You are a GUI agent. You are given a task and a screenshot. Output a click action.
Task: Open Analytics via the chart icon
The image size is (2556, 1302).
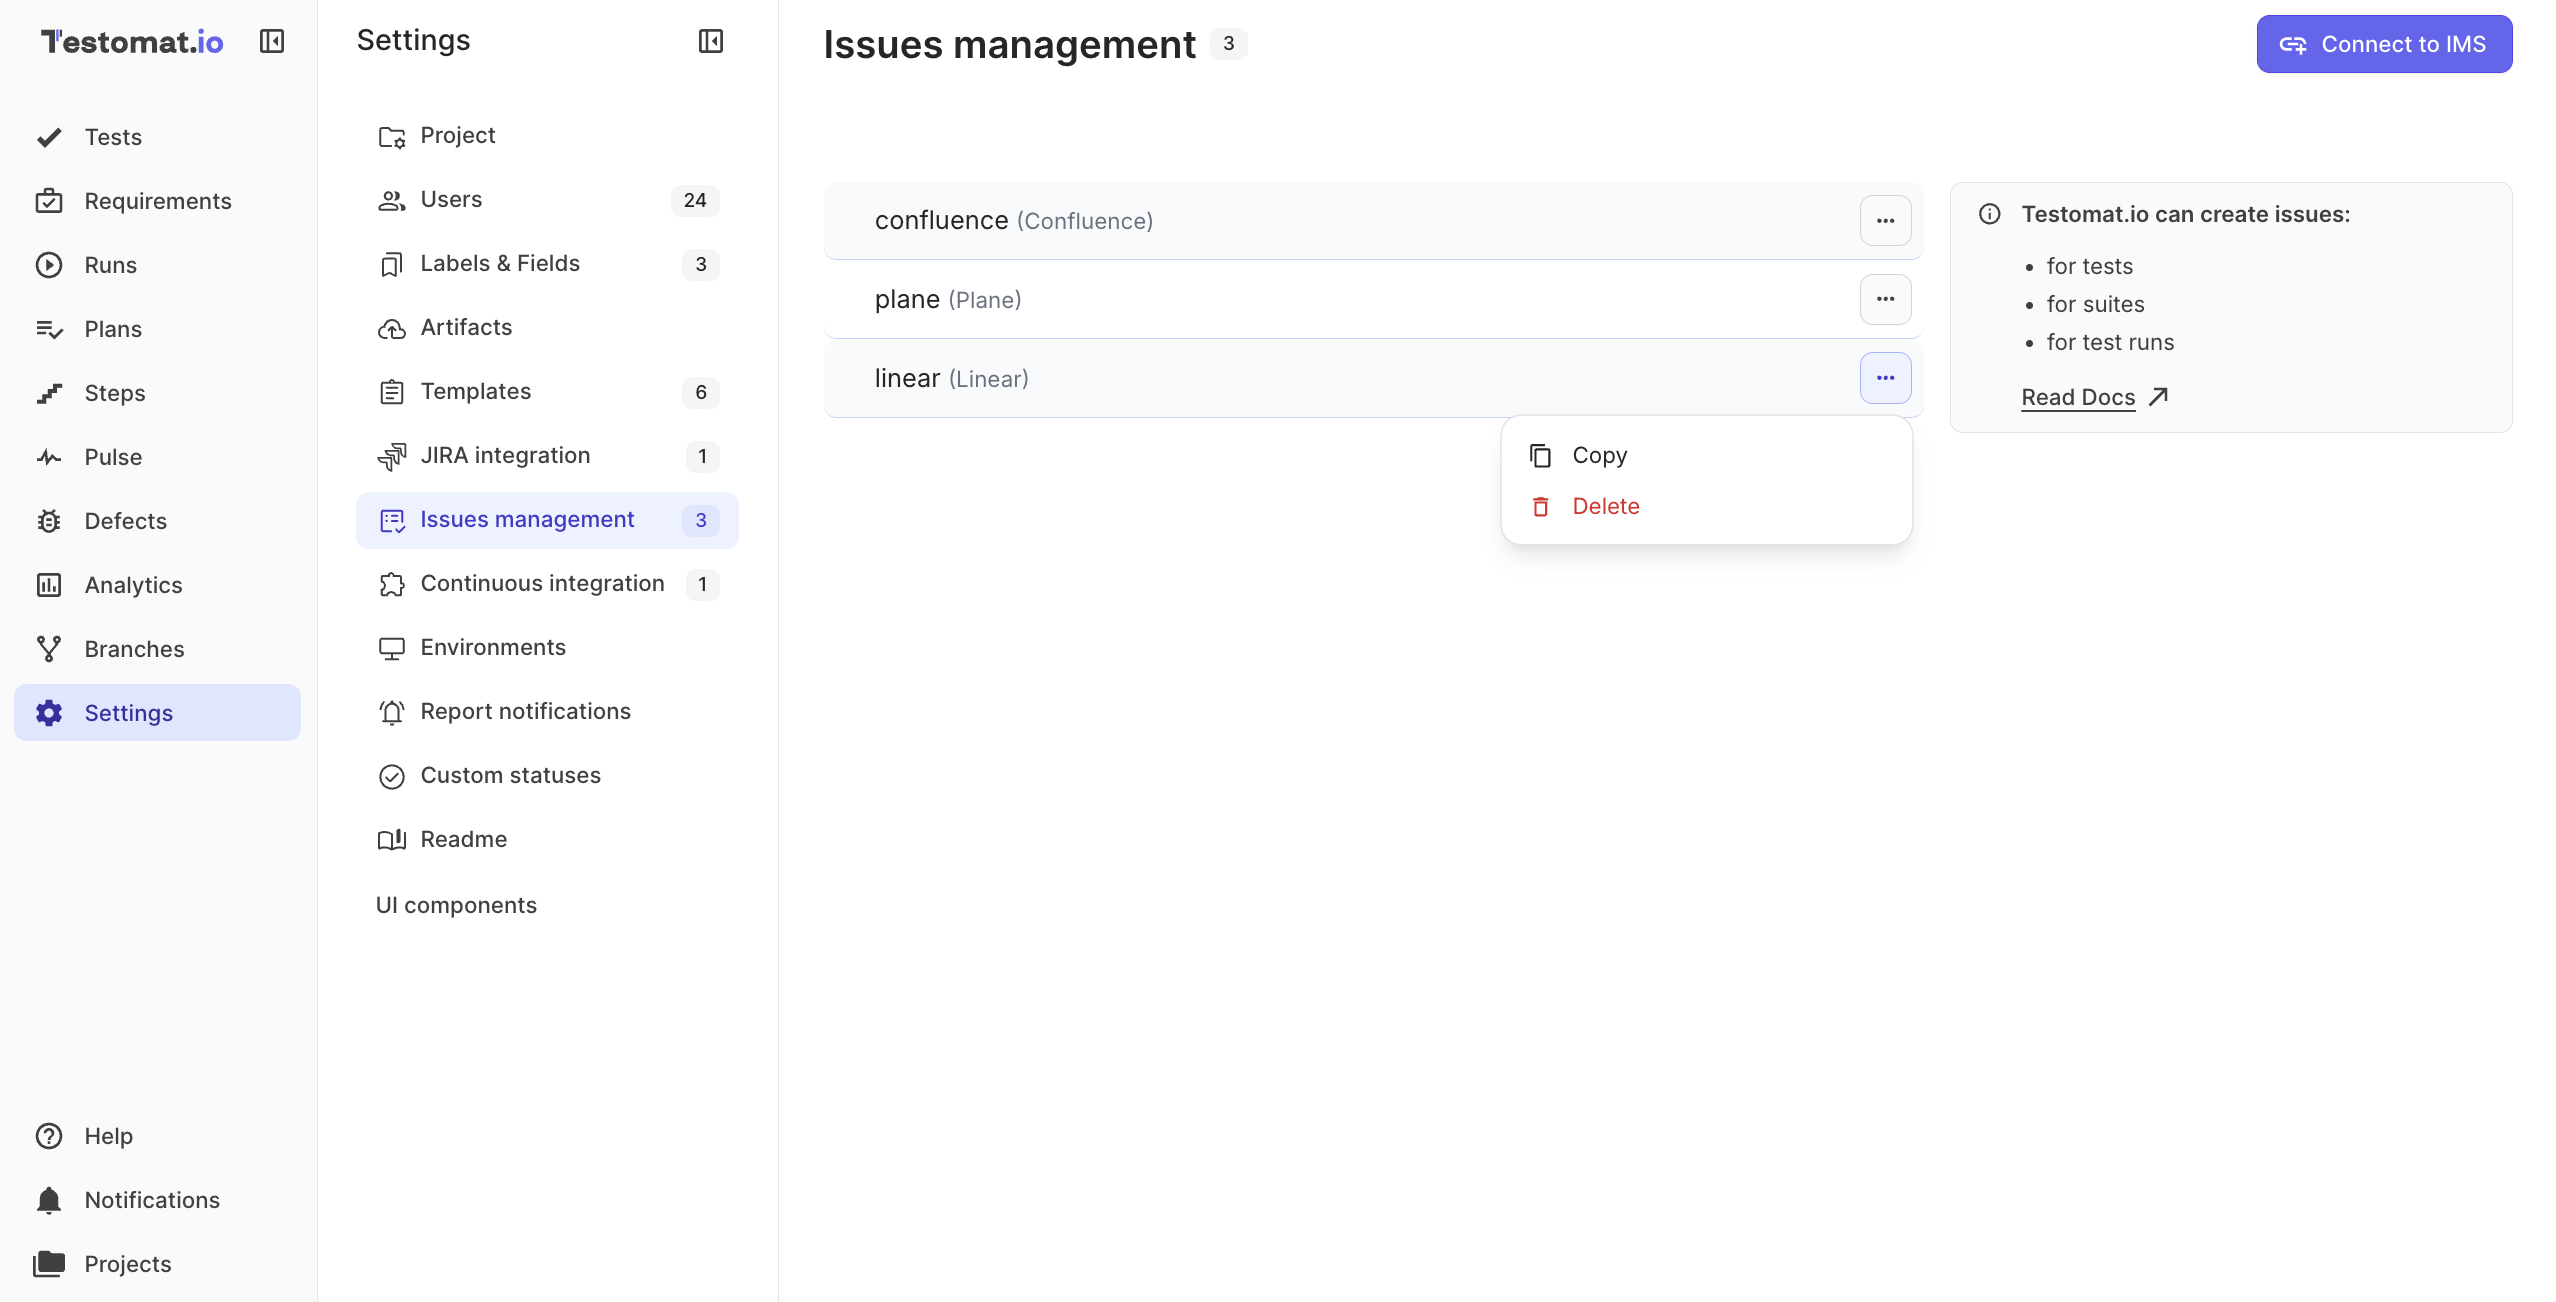click(49, 585)
